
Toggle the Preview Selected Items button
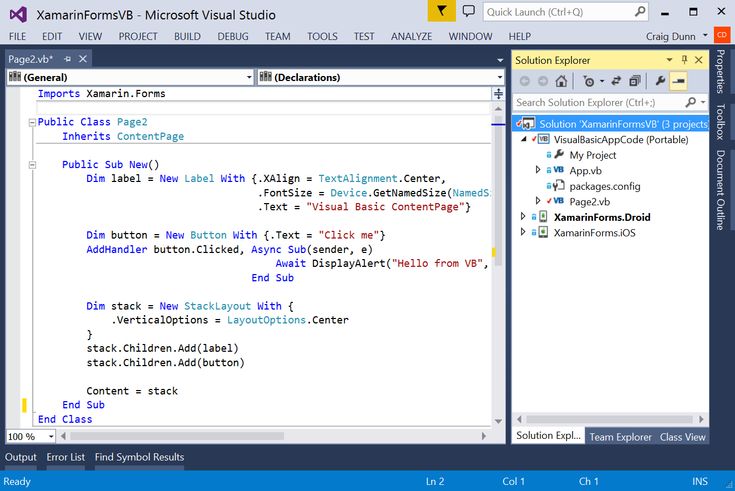679,82
